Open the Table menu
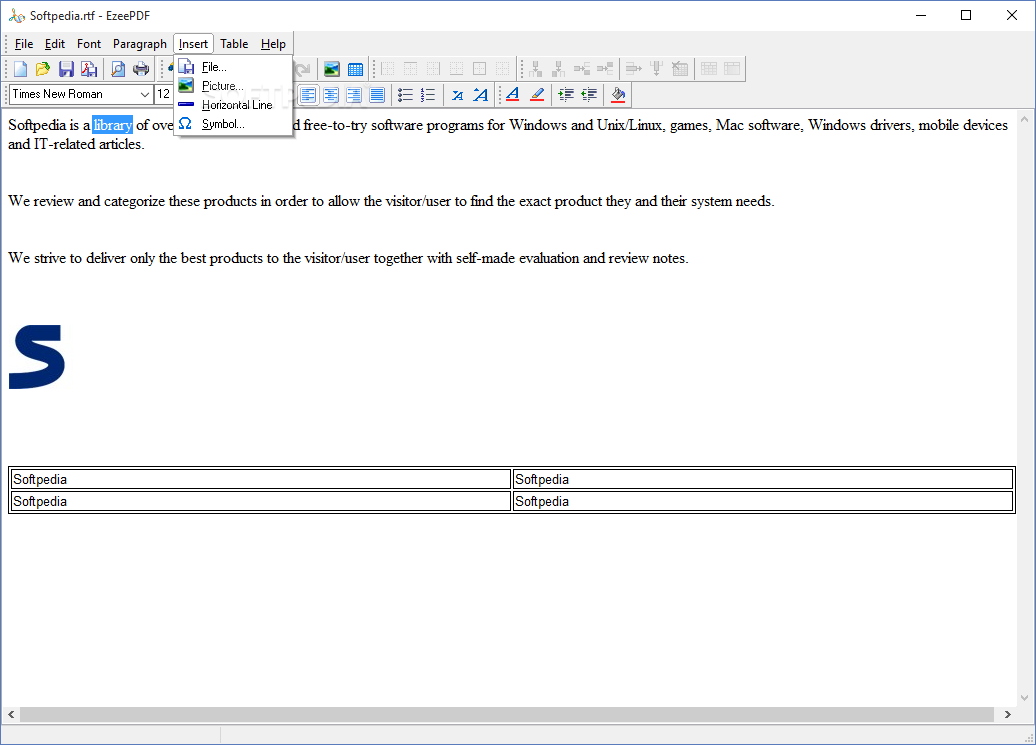The image size is (1036, 745). coord(234,44)
